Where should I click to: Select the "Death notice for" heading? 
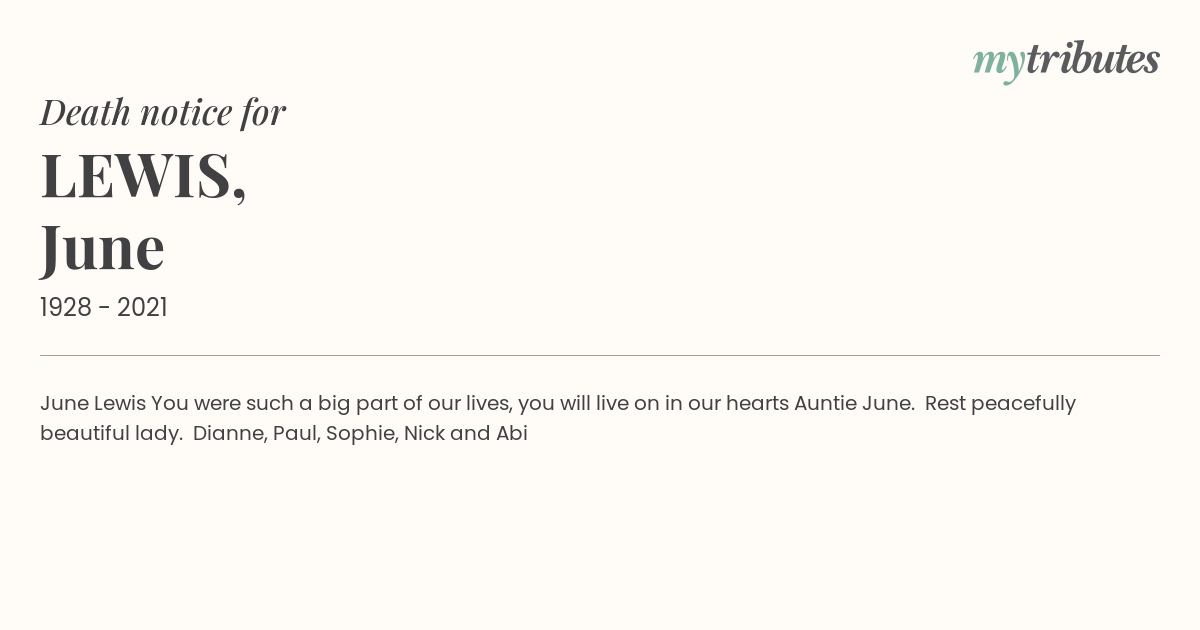coord(163,113)
